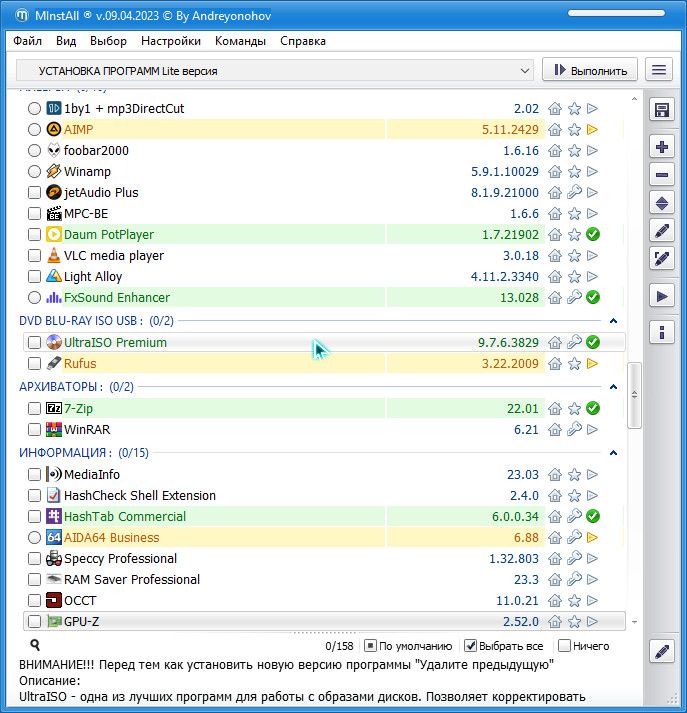
Task: Click the minus icon in right sidebar
Action: tap(661, 175)
